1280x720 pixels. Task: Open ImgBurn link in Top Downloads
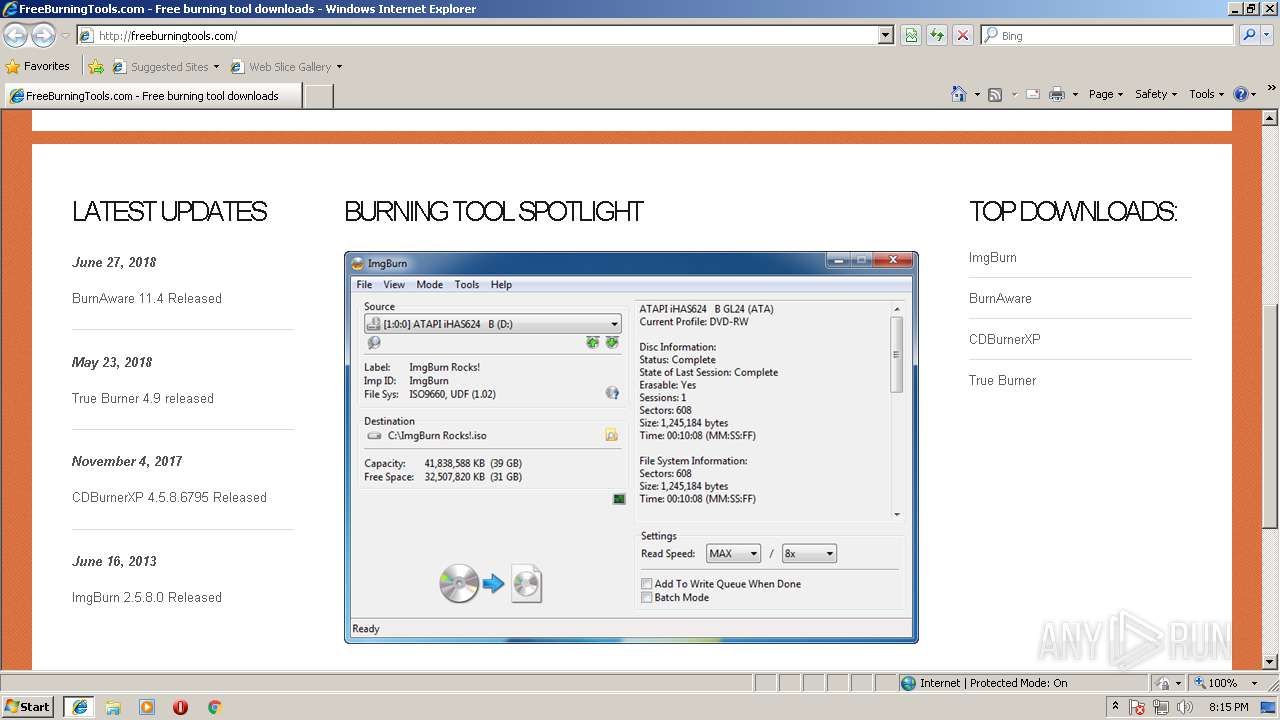point(993,258)
